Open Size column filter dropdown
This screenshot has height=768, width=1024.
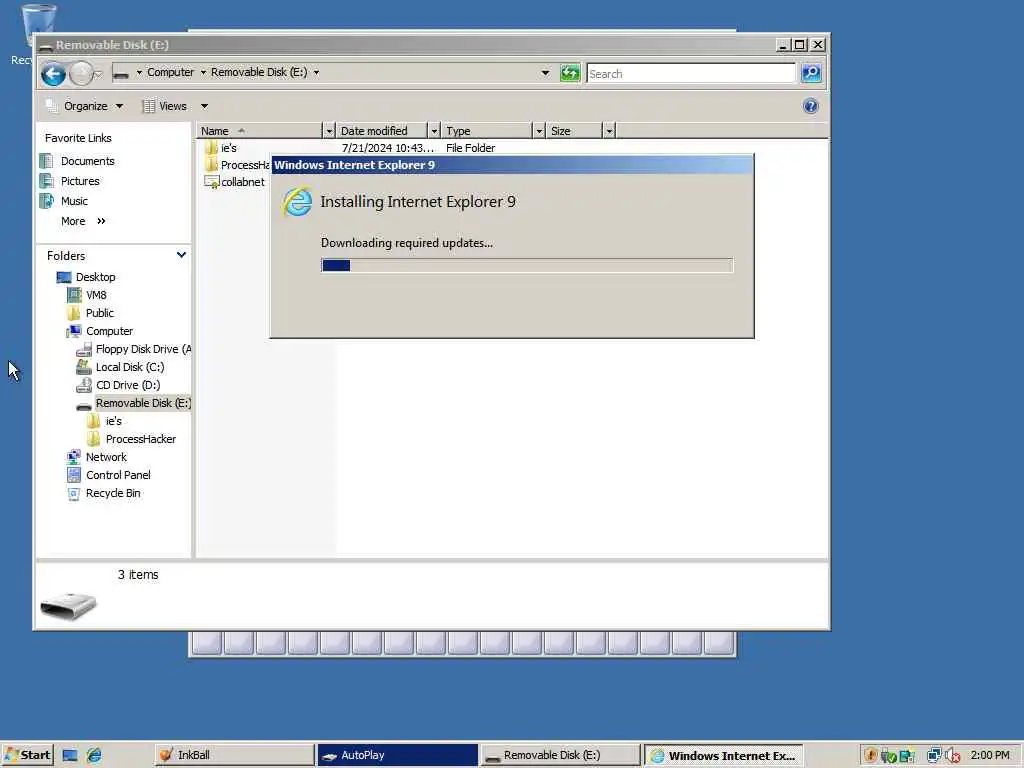click(x=609, y=131)
